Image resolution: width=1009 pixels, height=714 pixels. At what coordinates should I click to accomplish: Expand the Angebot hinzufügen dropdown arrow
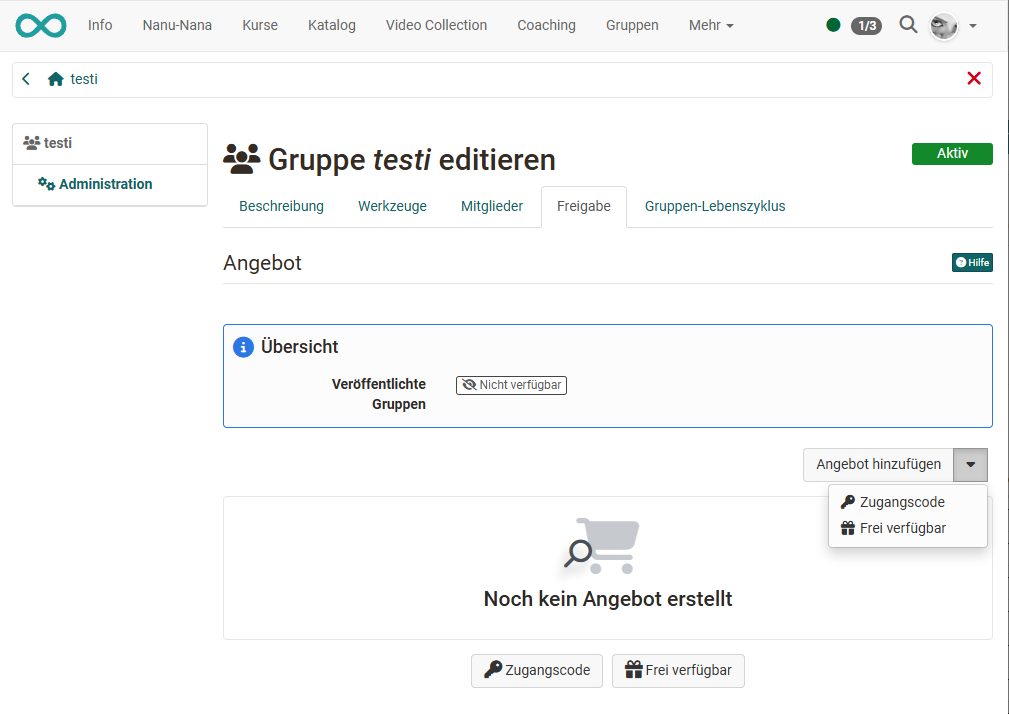(970, 464)
